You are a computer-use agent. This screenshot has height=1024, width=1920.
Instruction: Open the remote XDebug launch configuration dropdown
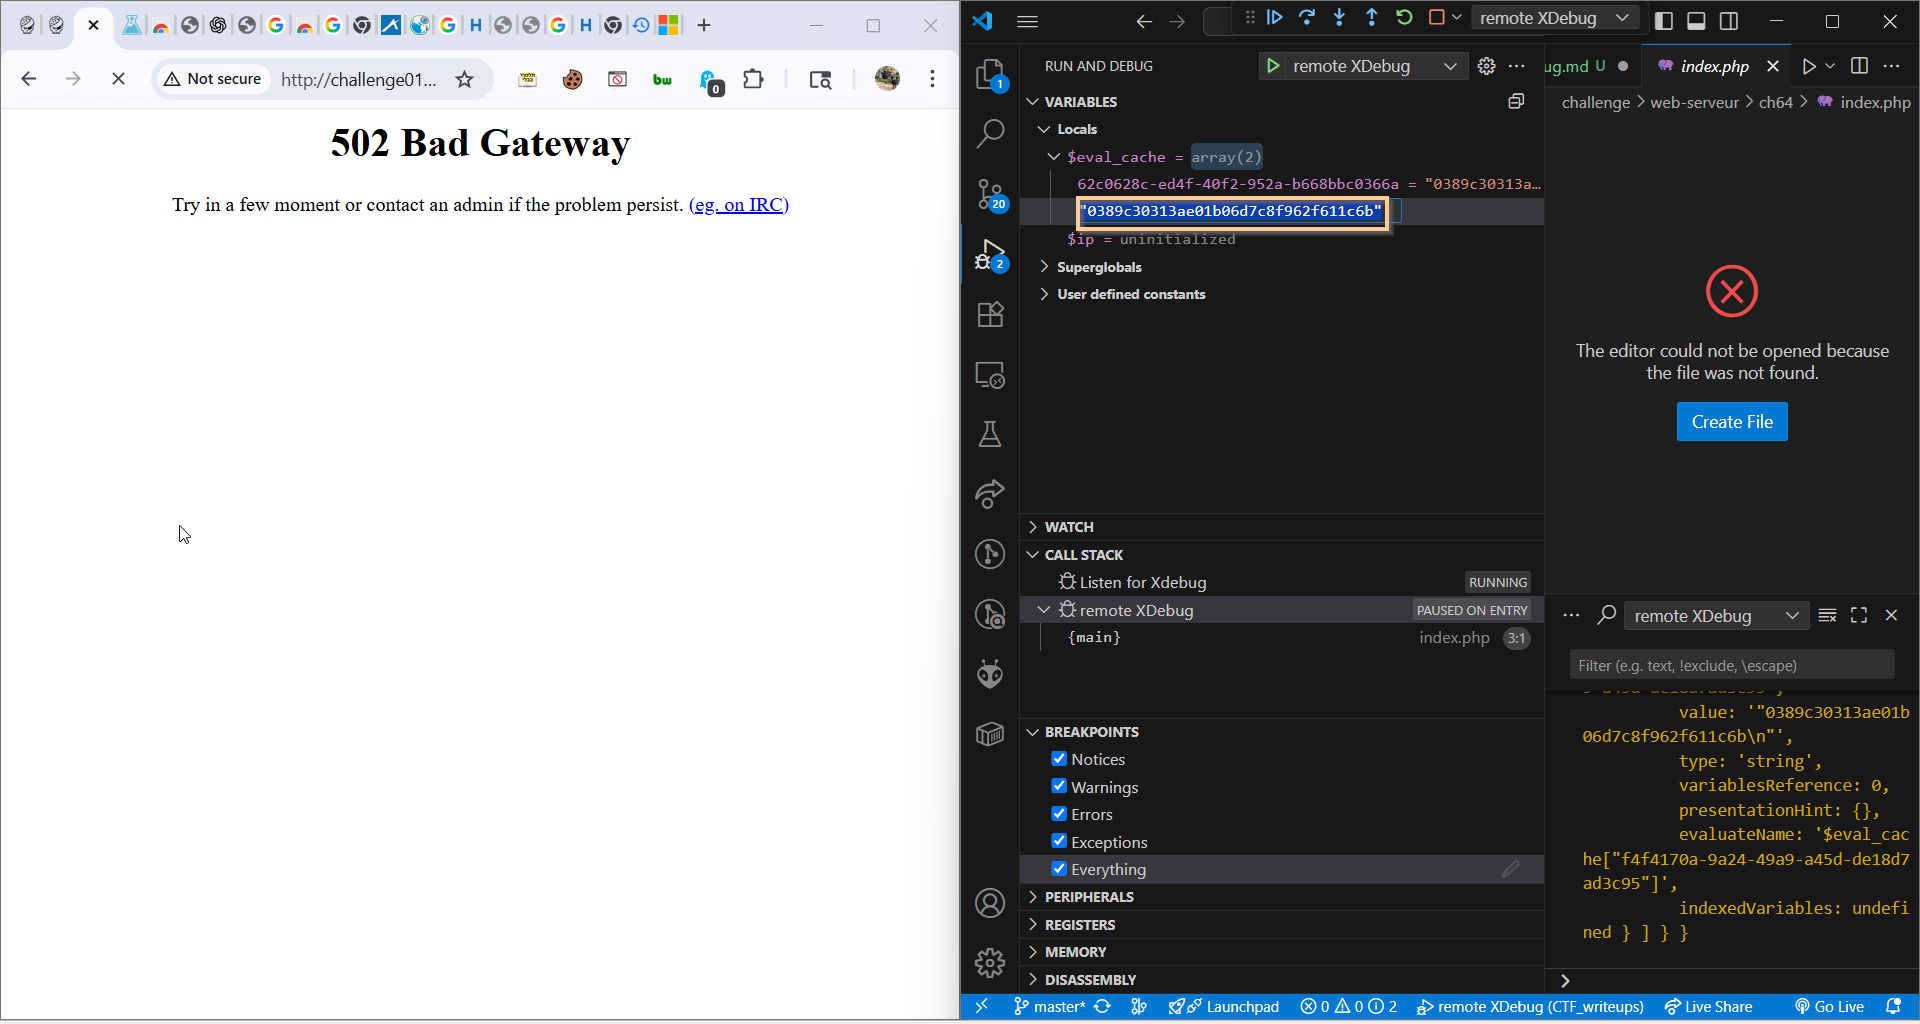(x=1449, y=66)
